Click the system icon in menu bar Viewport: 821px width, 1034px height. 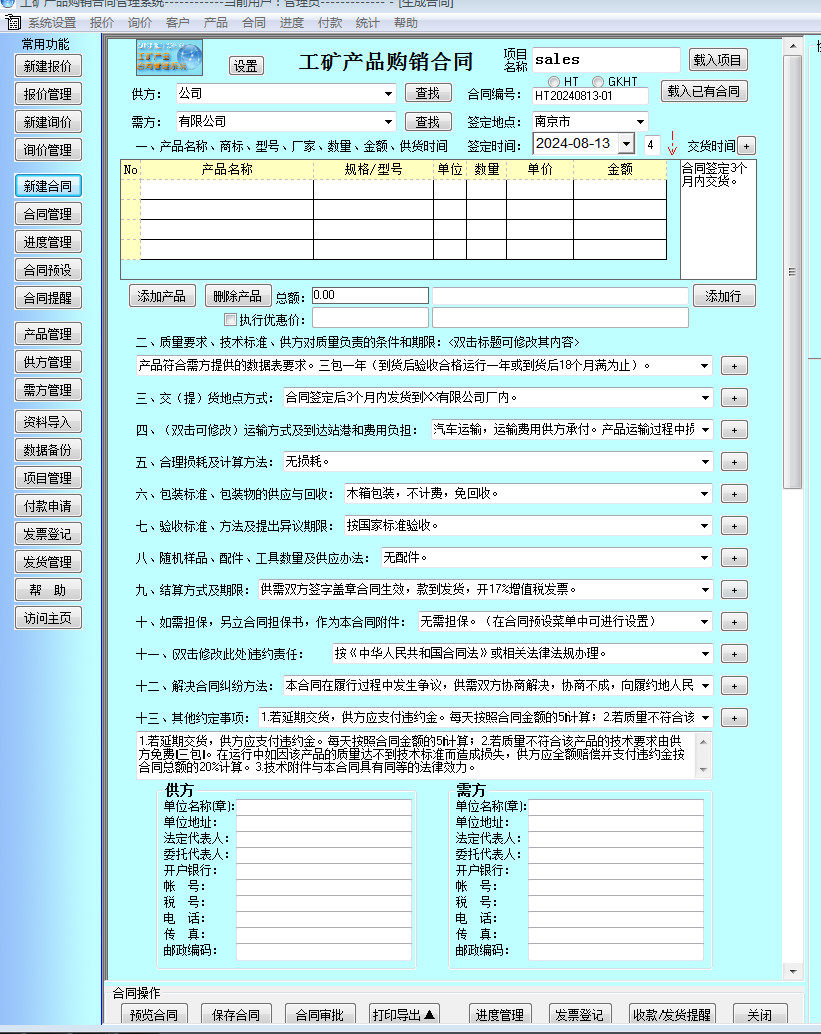tap(13, 22)
